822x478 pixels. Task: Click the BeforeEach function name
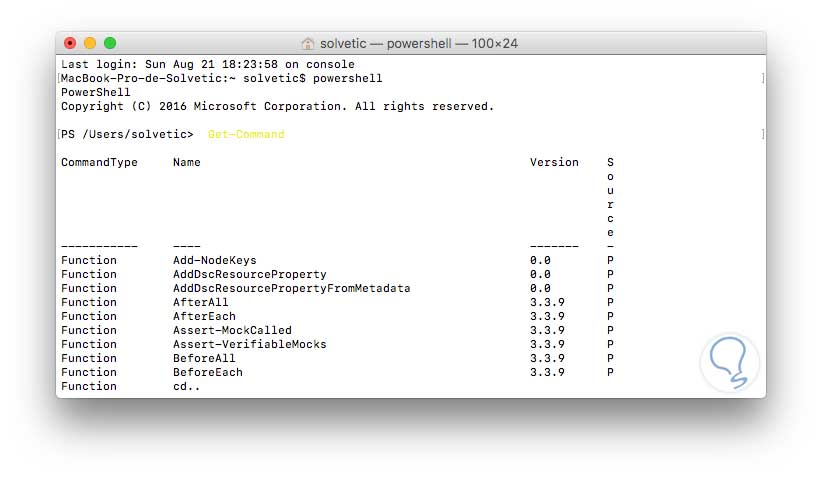click(x=207, y=372)
